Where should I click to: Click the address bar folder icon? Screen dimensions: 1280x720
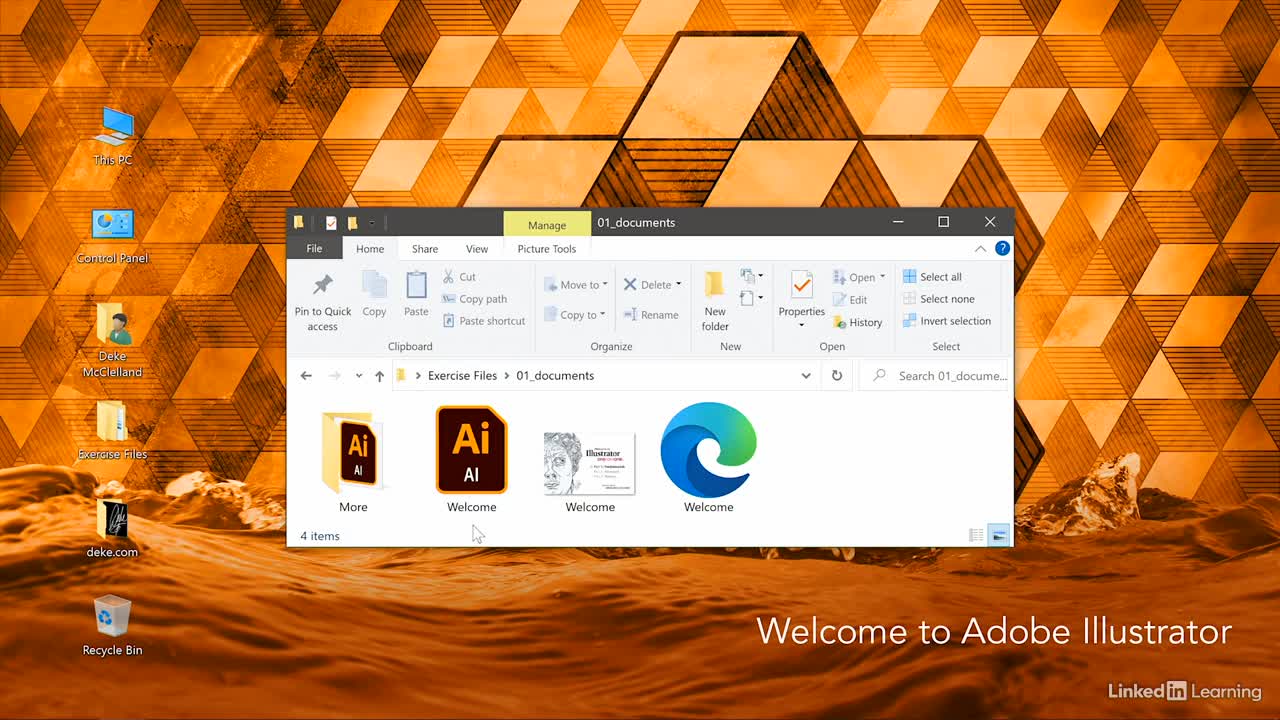[x=401, y=376]
